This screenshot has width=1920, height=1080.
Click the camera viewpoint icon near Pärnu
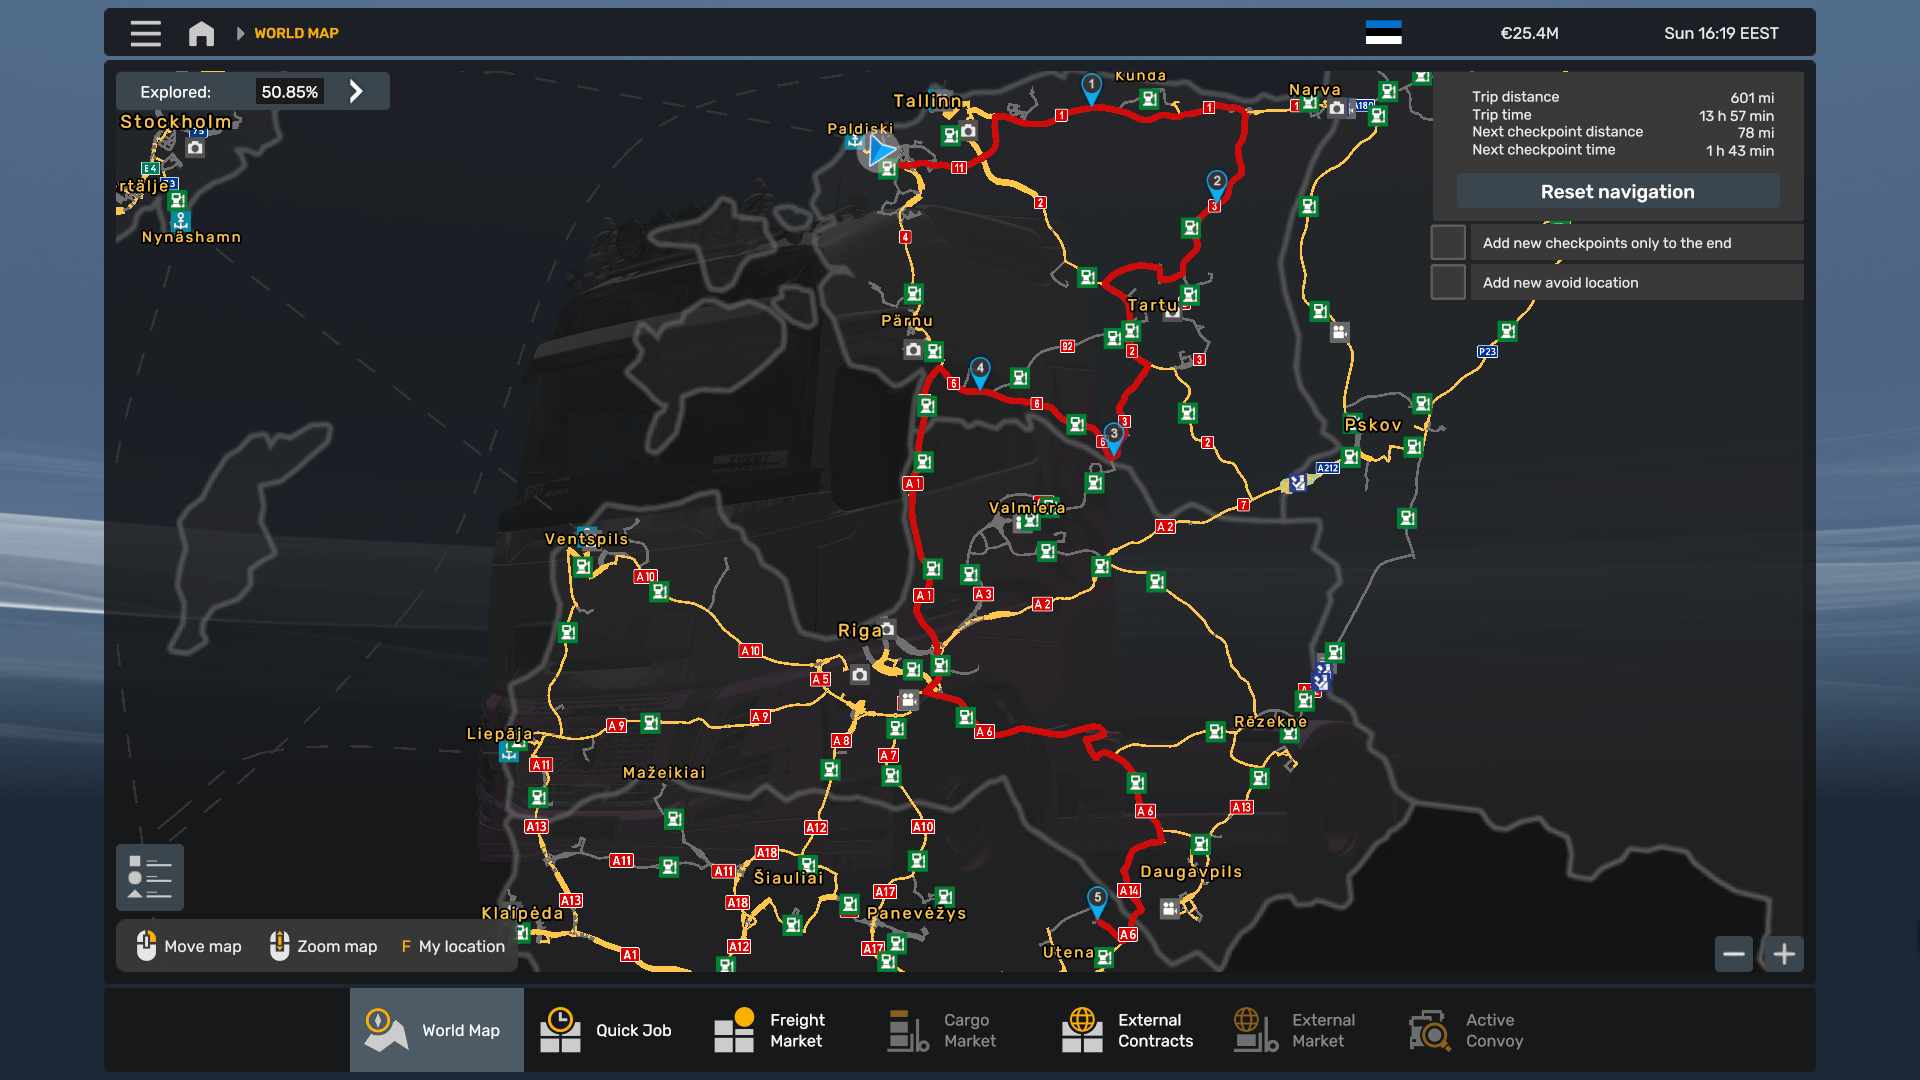pyautogui.click(x=912, y=350)
